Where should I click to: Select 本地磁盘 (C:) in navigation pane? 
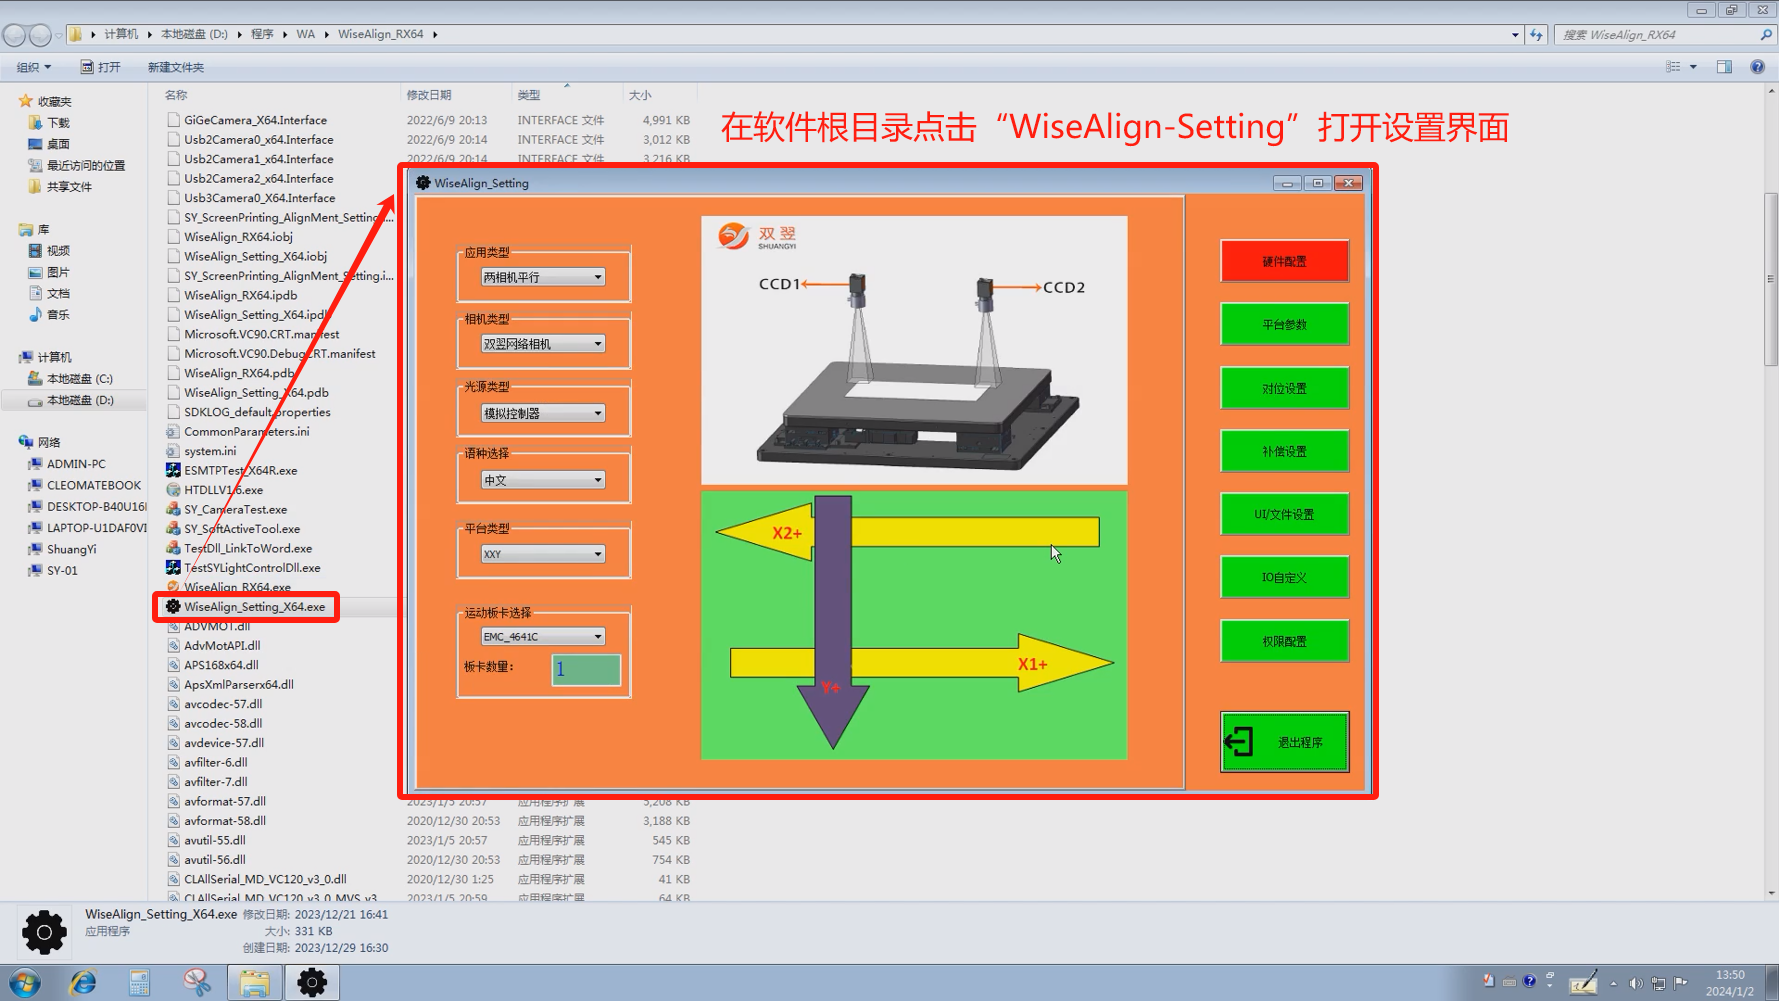point(79,379)
